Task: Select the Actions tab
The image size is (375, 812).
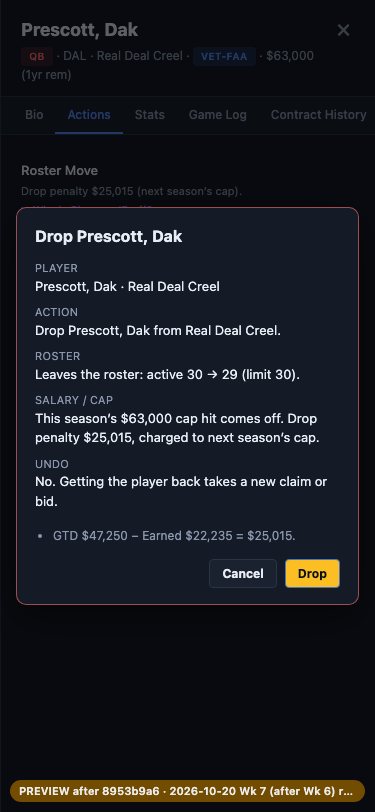Action: 89,114
